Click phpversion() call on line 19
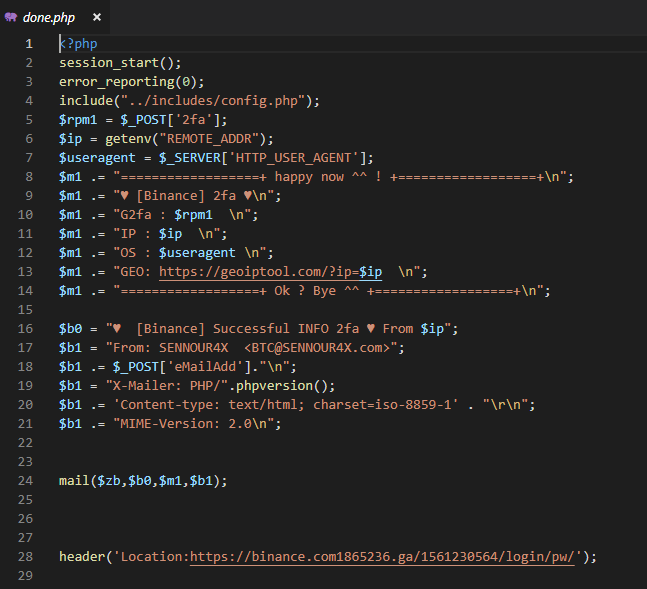The height and width of the screenshot is (589, 647). pyautogui.click(x=282, y=386)
